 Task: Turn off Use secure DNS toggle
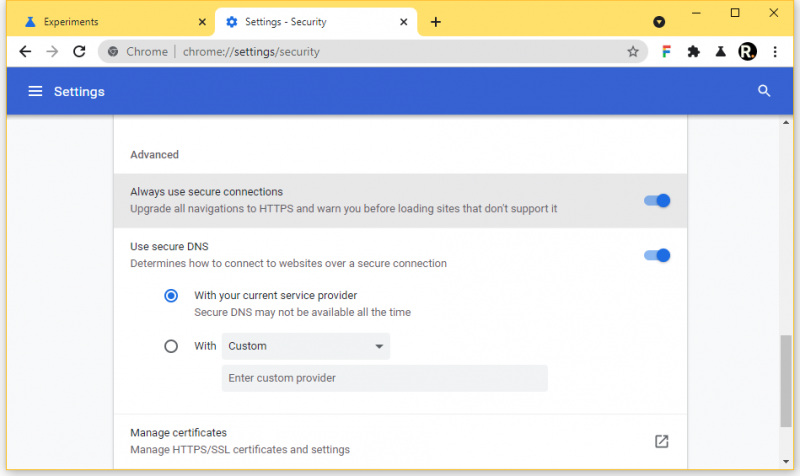(x=657, y=255)
